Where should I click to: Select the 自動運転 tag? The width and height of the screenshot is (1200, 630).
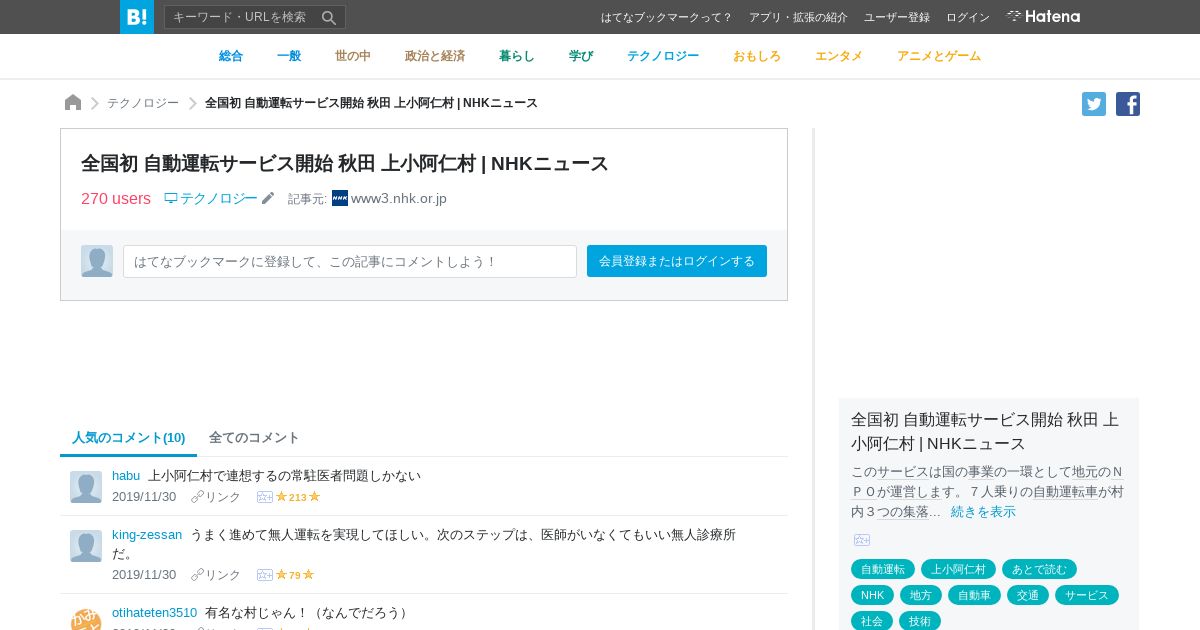[883, 569]
